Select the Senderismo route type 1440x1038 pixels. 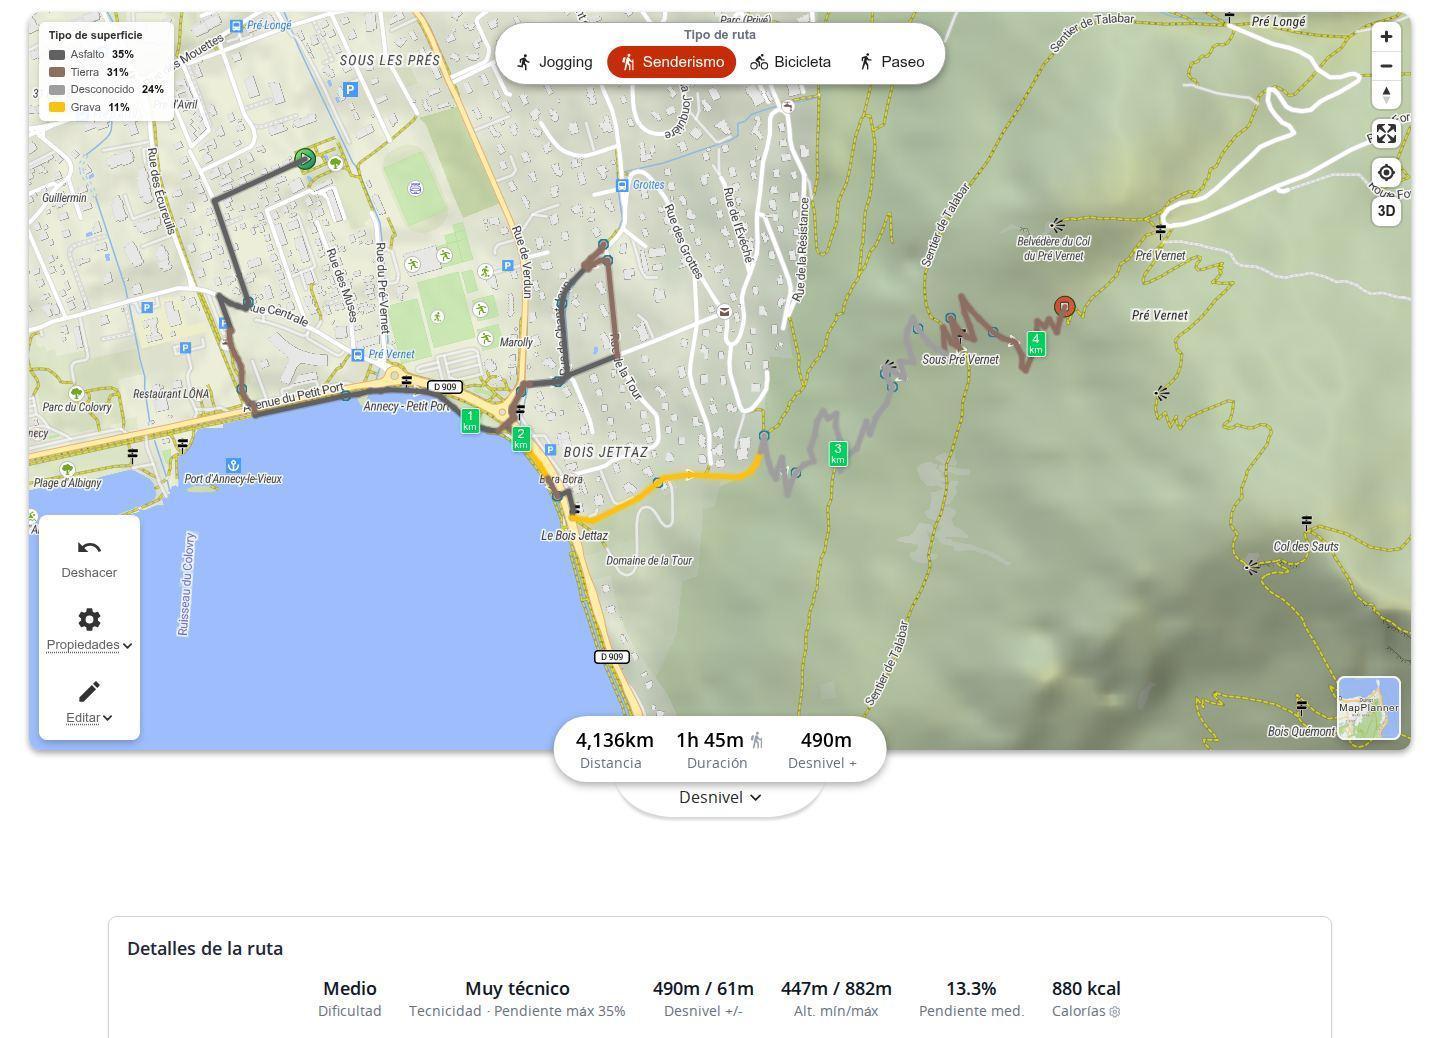click(x=672, y=62)
